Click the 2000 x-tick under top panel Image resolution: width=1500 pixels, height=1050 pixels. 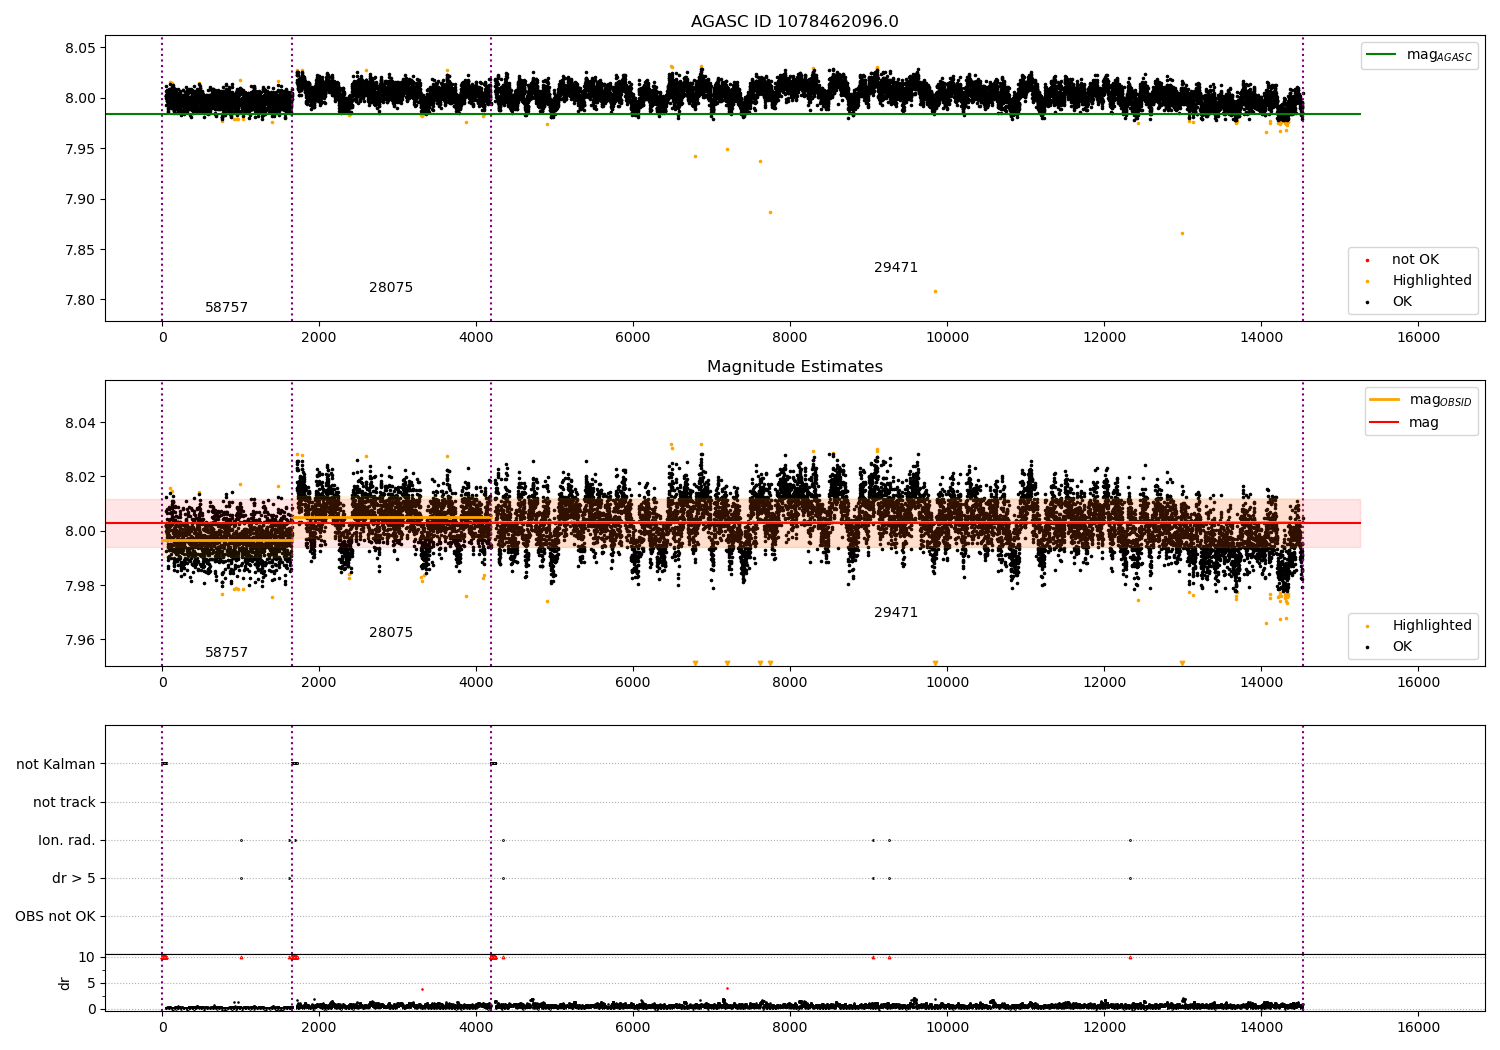319,337
